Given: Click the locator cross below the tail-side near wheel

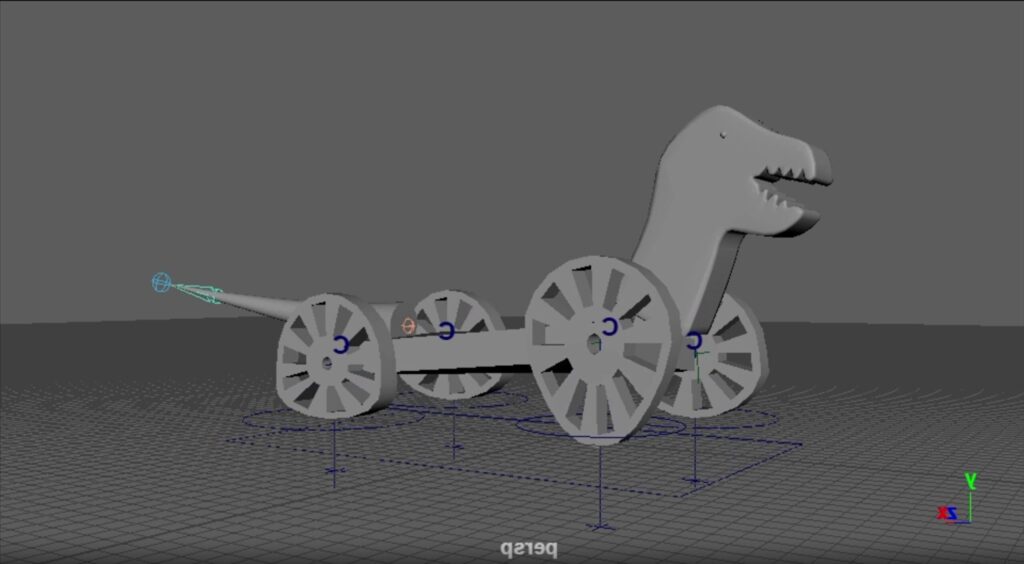Looking at the screenshot, I should click(334, 470).
